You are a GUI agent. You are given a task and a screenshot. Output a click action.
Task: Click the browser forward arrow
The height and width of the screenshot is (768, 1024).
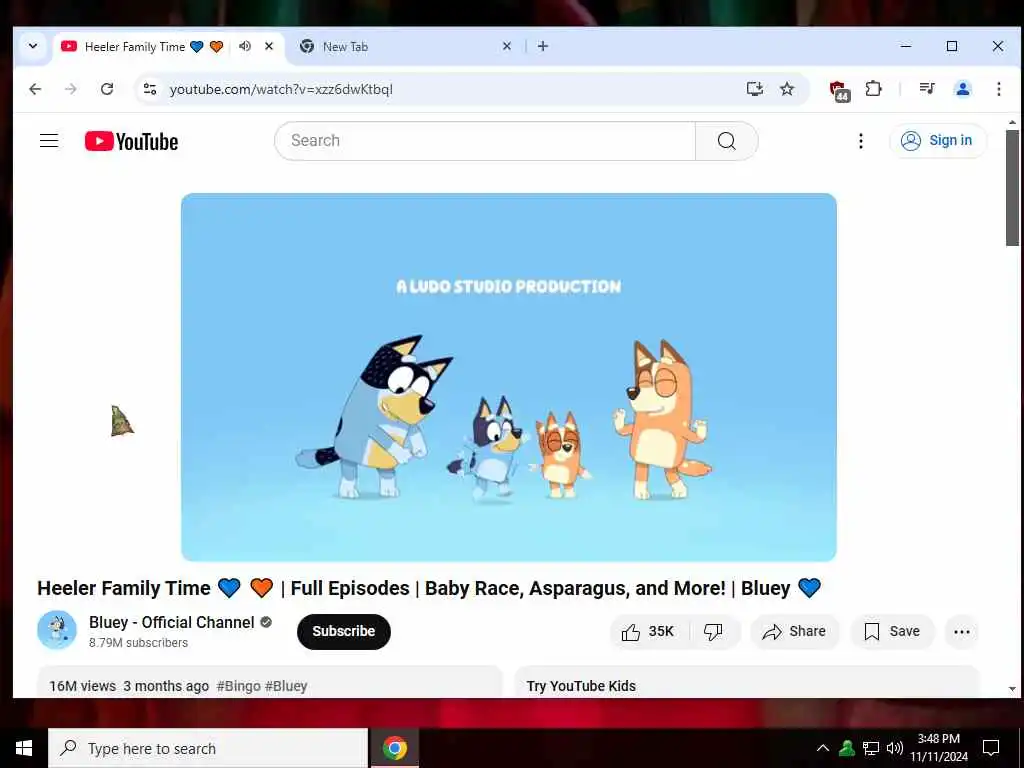(71, 89)
